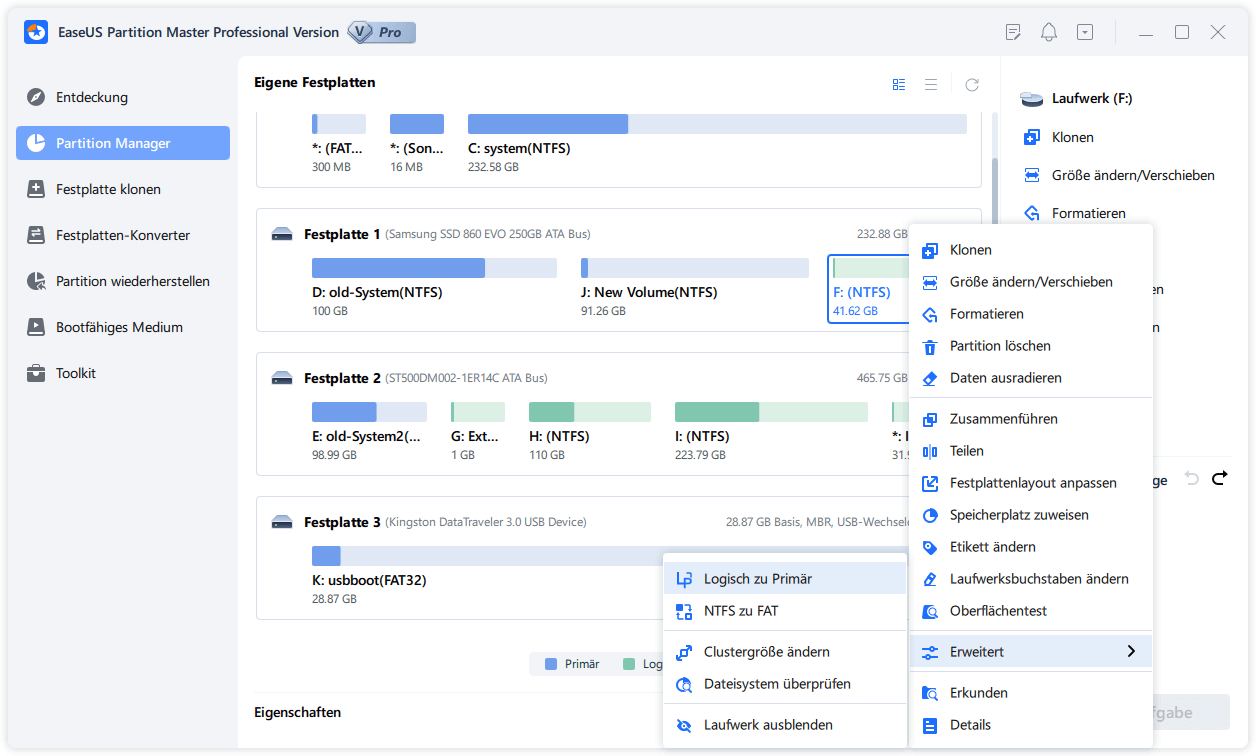The height and width of the screenshot is (756, 1256).
Task: Select NTFS zu FAT conversion option
Action: (x=785, y=610)
